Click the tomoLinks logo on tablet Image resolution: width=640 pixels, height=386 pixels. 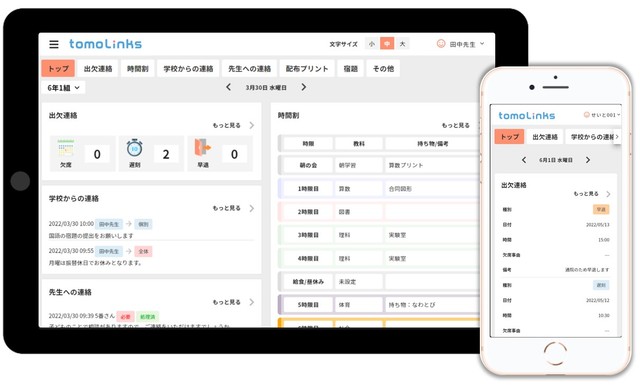point(105,44)
